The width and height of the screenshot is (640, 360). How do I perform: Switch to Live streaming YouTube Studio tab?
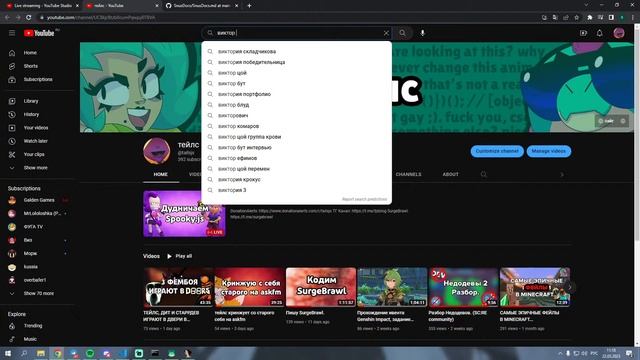[x=42, y=6]
